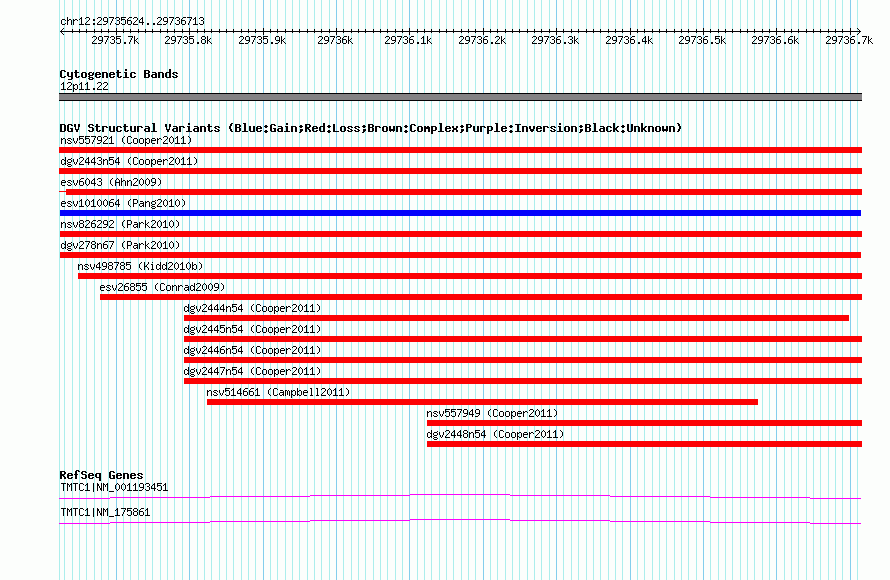This screenshot has width=890, height=580.
Task: Click the 29736.1k ruler tick label
Action: [x=408, y=40]
